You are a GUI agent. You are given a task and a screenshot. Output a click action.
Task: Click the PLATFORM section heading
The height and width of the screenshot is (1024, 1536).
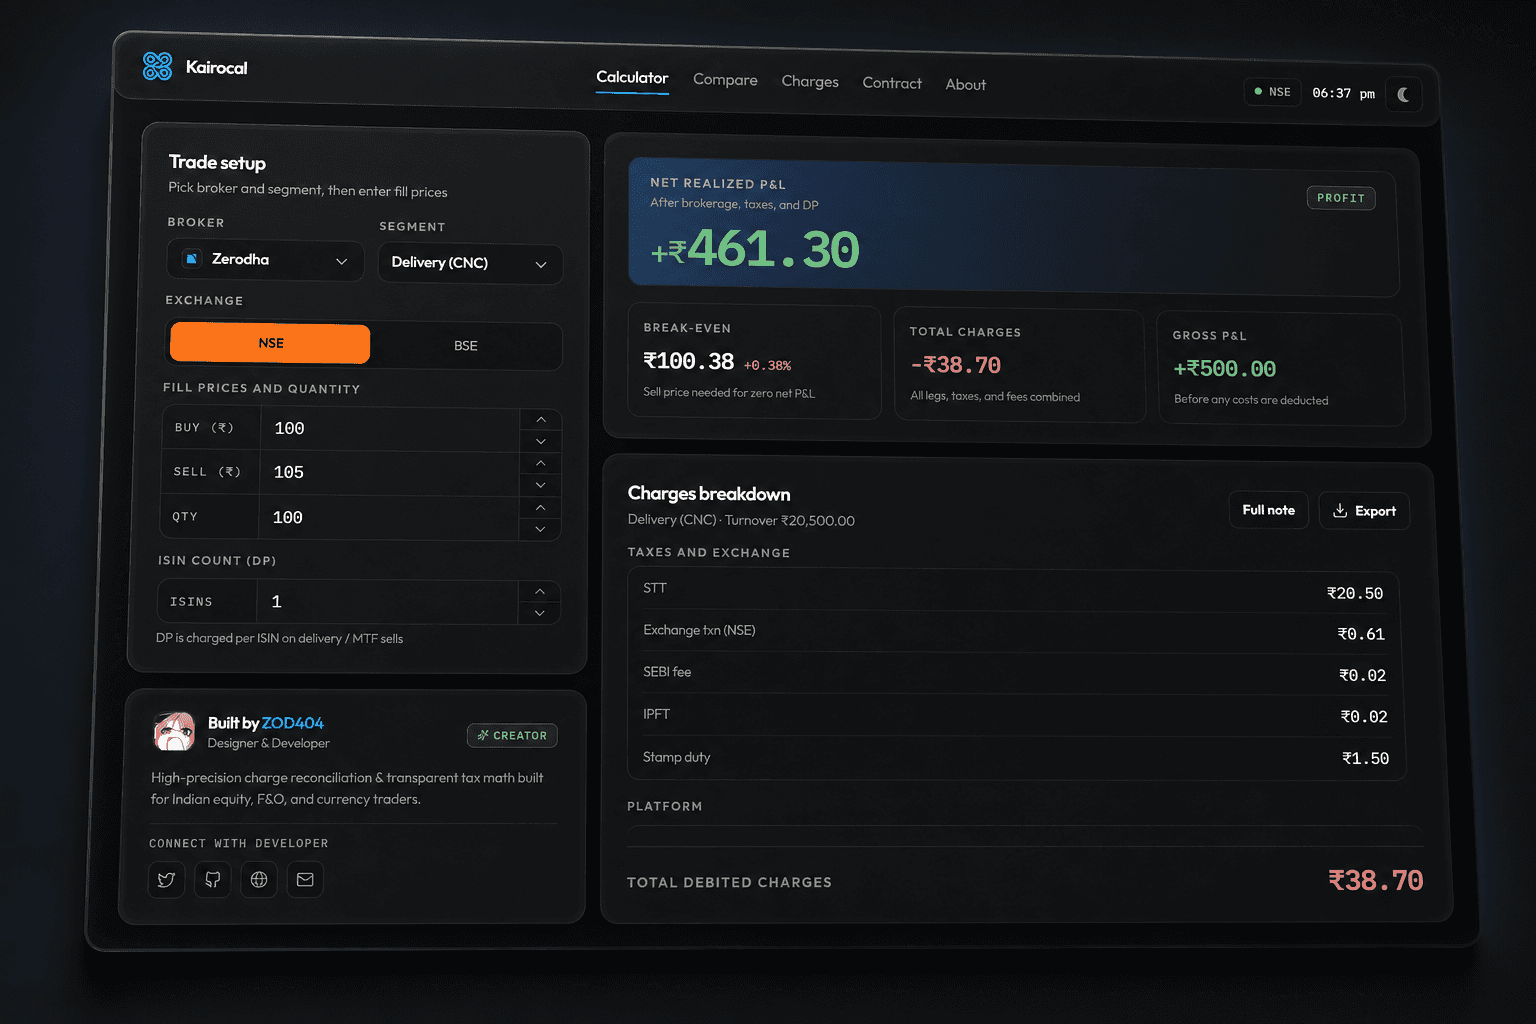coord(665,806)
